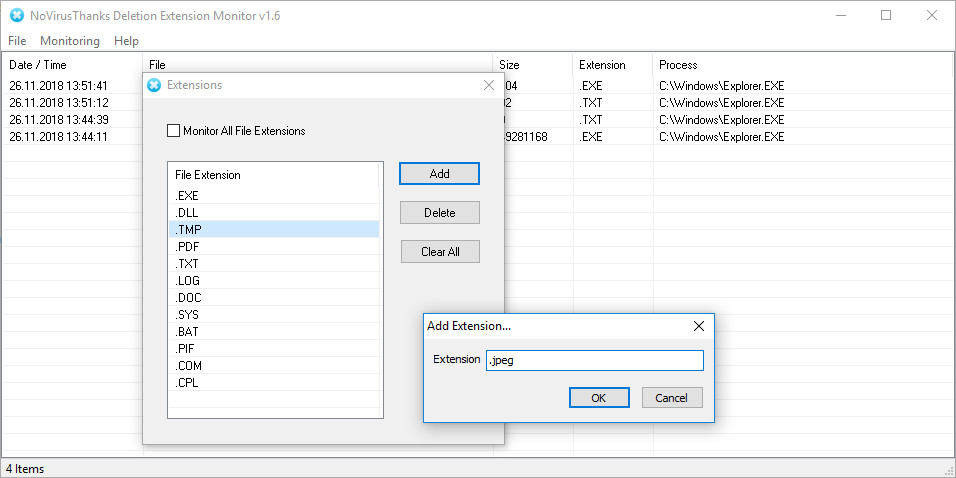Click the Process column header
956x478 pixels.
point(804,65)
